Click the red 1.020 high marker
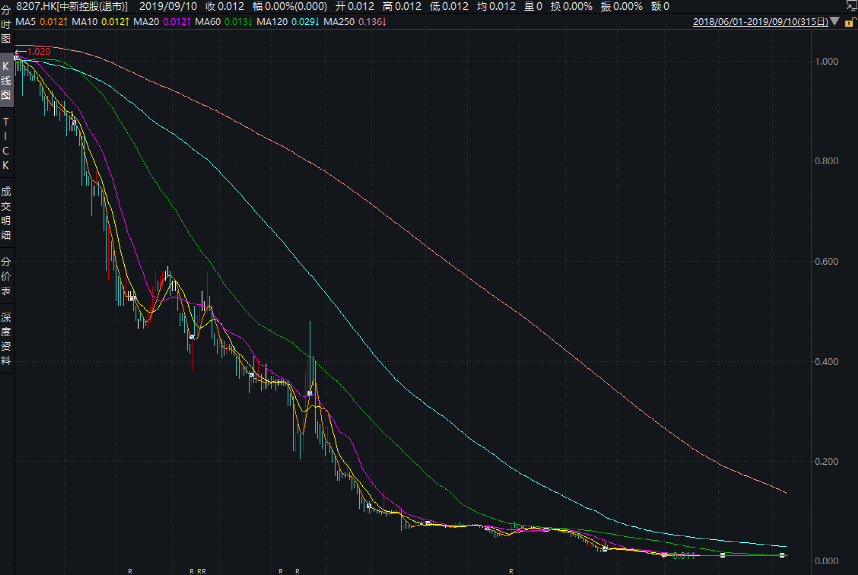The image size is (858, 575). coord(38,51)
